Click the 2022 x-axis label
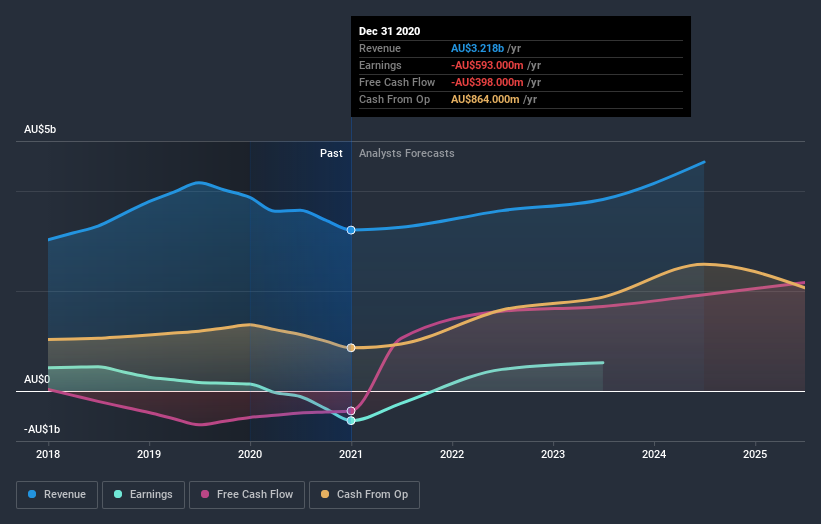This screenshot has width=821, height=524. tap(452, 454)
